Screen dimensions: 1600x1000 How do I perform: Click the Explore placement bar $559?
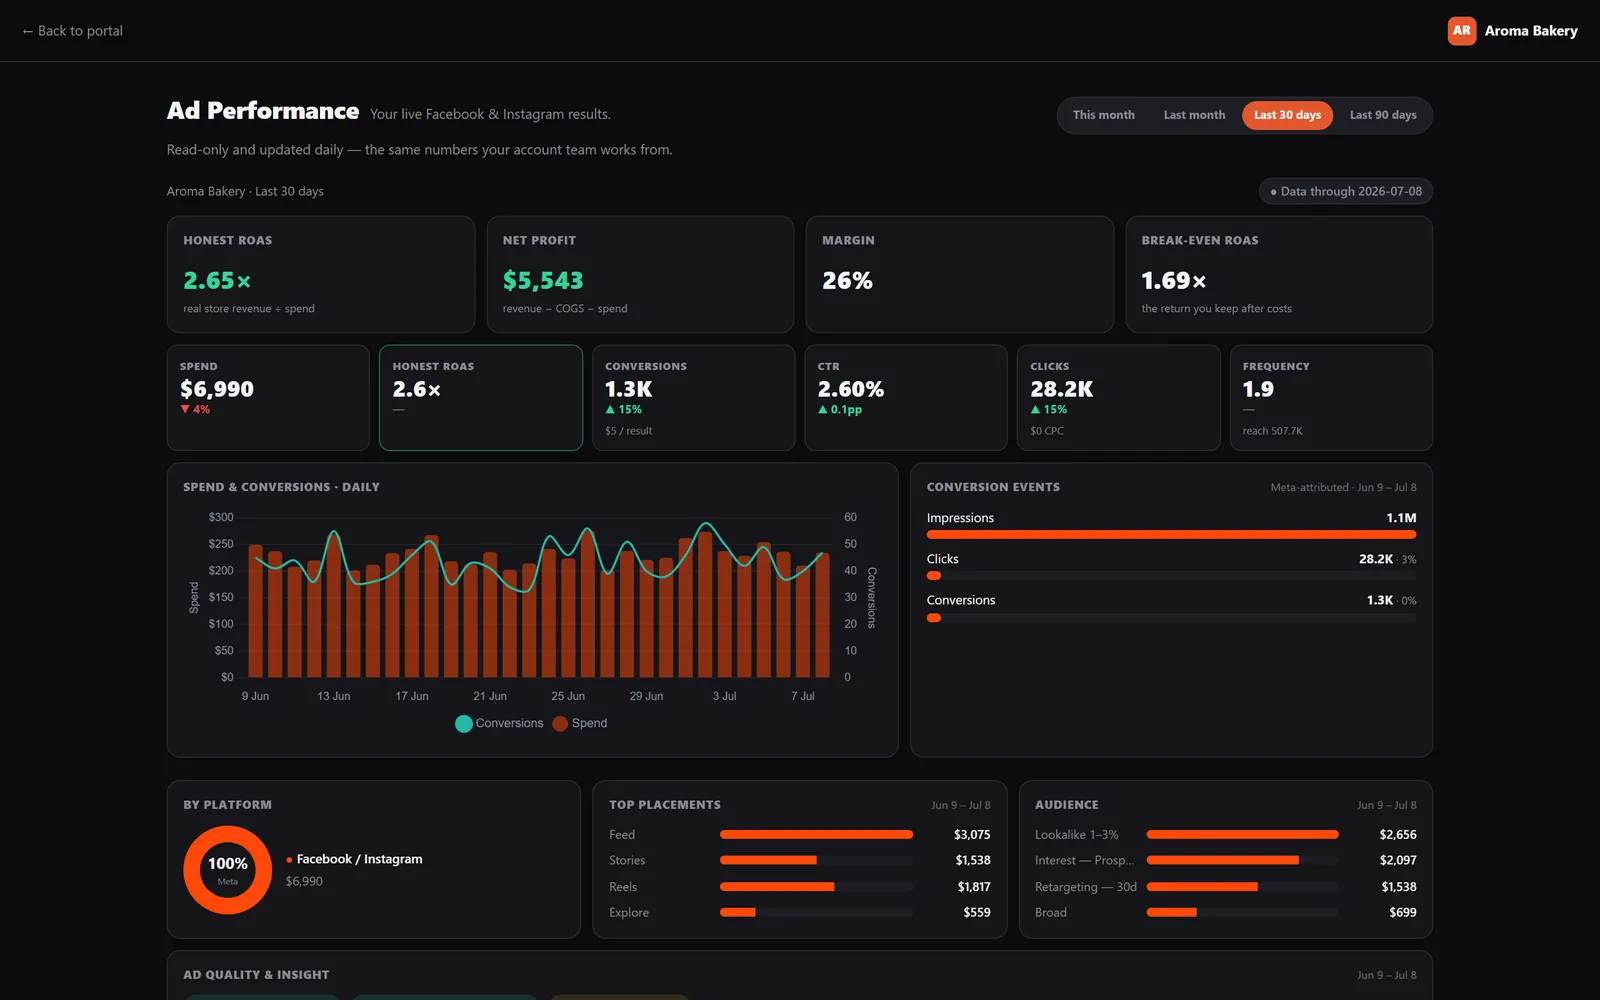click(816, 913)
